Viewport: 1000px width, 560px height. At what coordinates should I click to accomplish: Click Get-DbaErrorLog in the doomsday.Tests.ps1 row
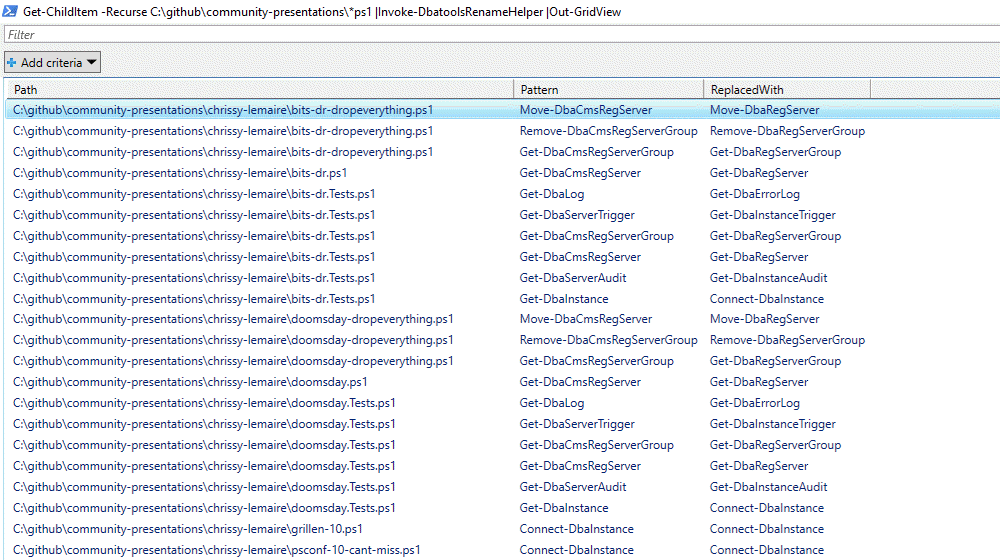(x=754, y=403)
